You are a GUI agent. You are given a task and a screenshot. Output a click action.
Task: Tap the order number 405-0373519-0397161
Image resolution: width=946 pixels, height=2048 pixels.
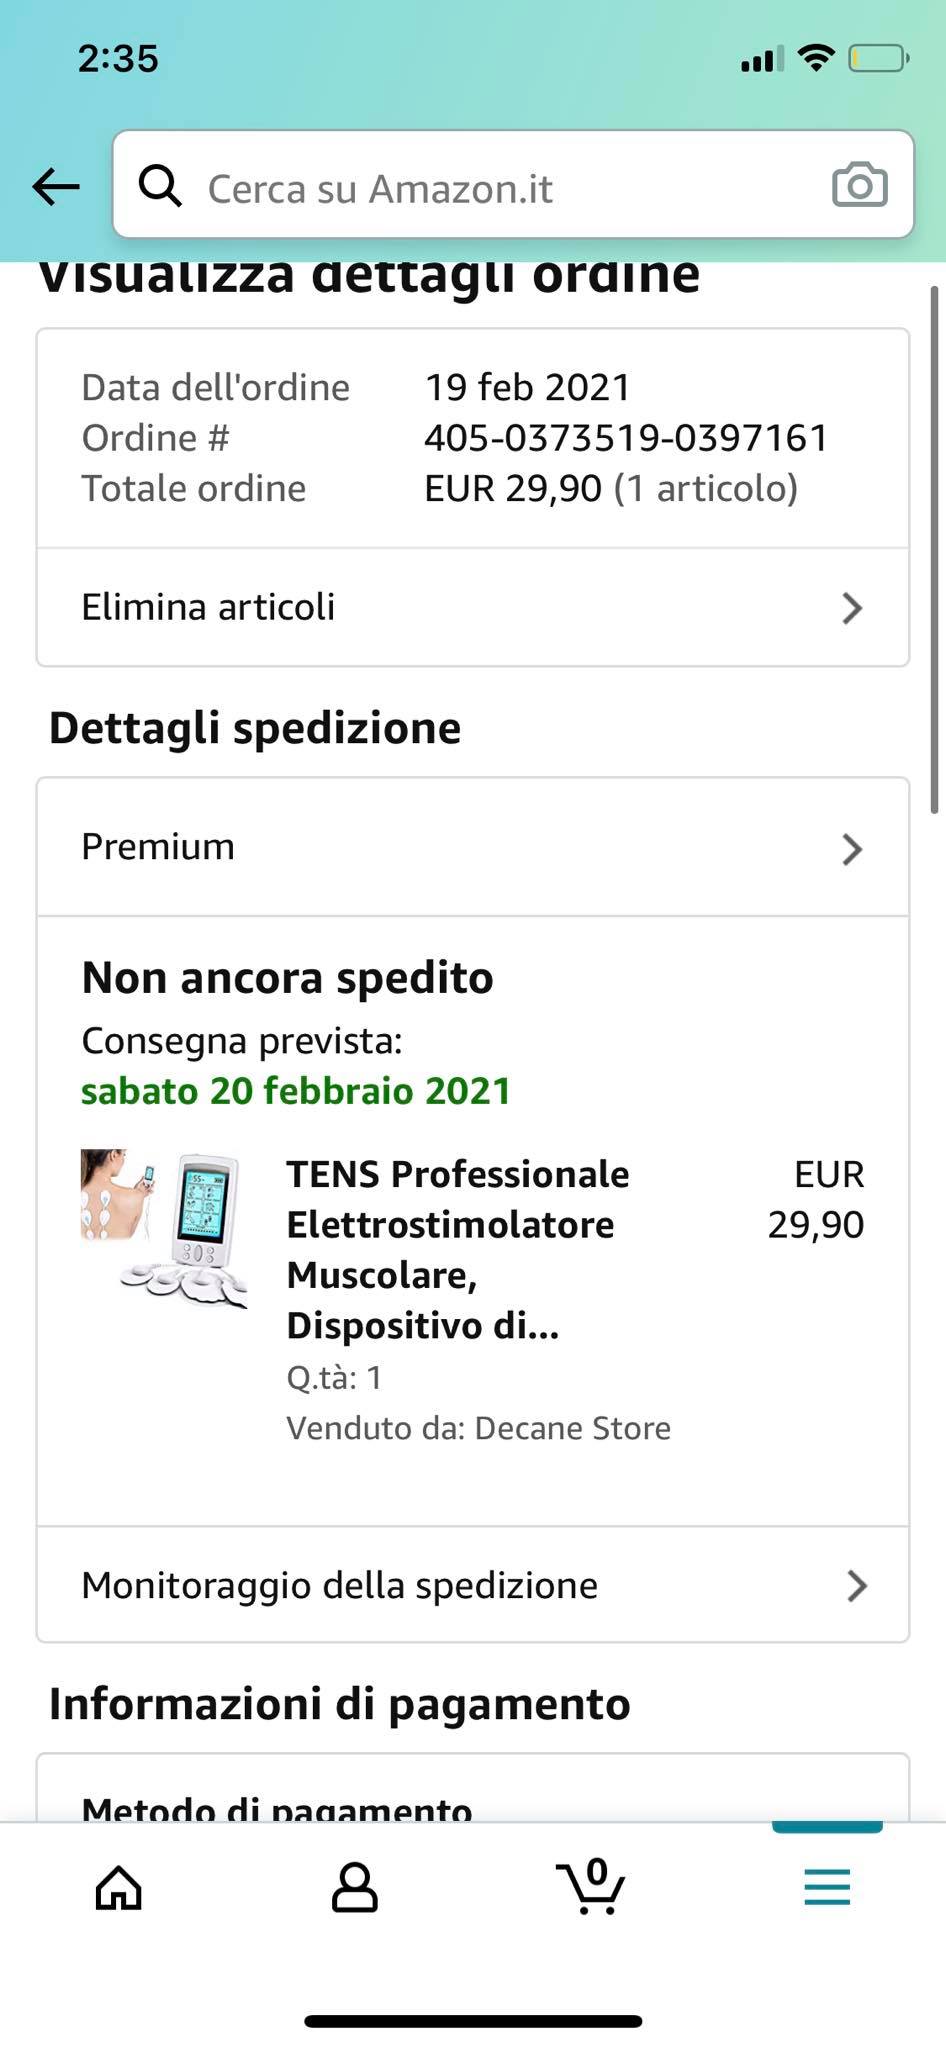click(626, 438)
